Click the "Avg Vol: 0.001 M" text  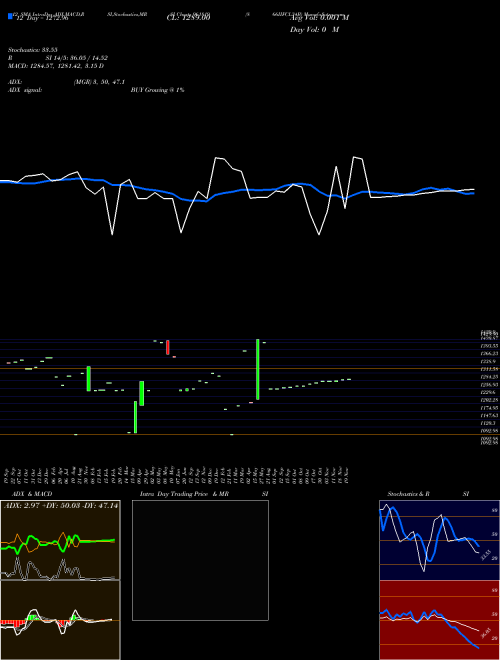tap(319, 18)
